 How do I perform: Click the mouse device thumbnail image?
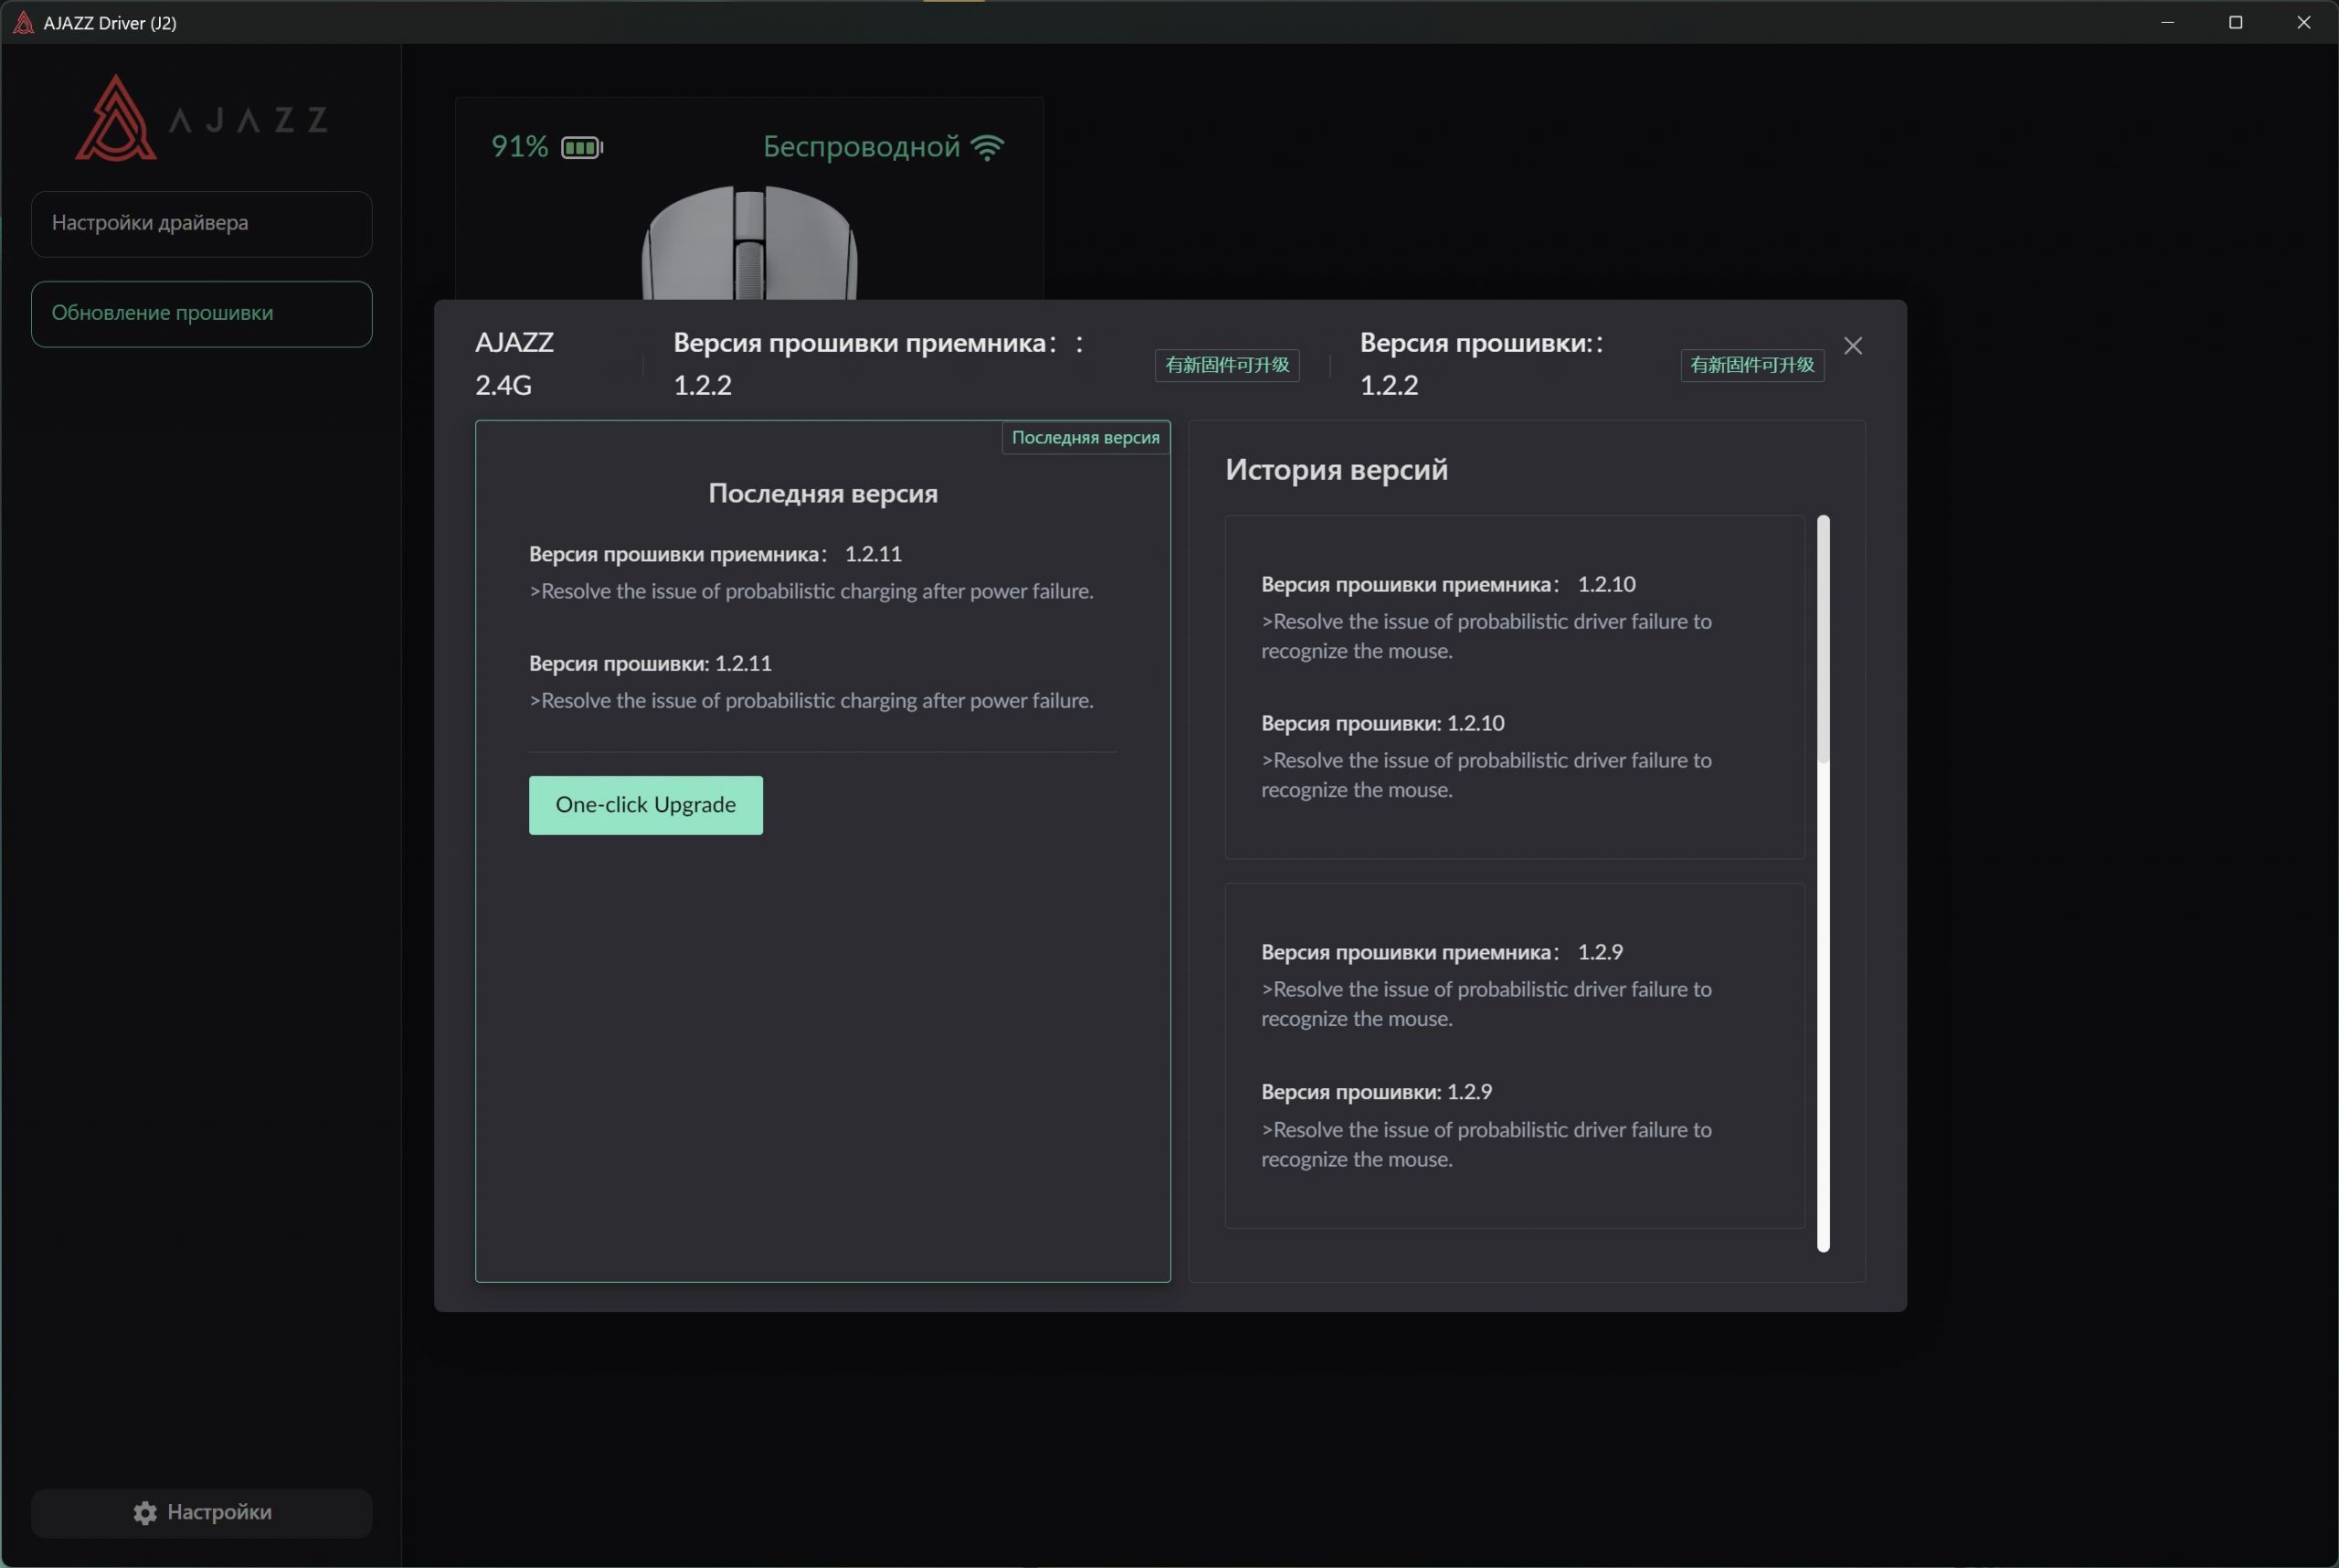(749, 242)
